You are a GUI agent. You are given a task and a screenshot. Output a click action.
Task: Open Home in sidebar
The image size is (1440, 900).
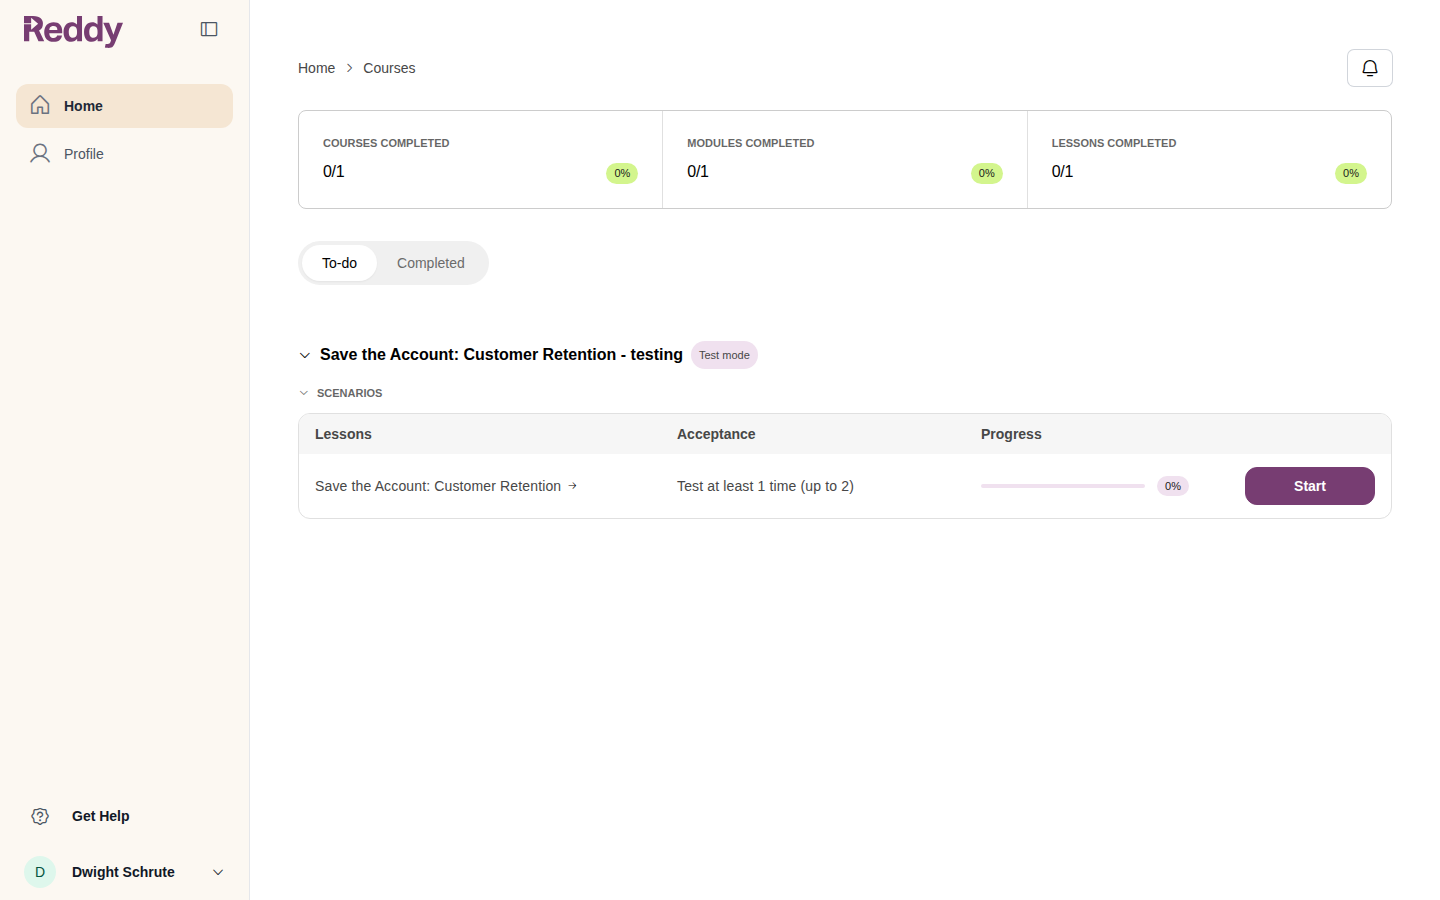click(x=124, y=106)
